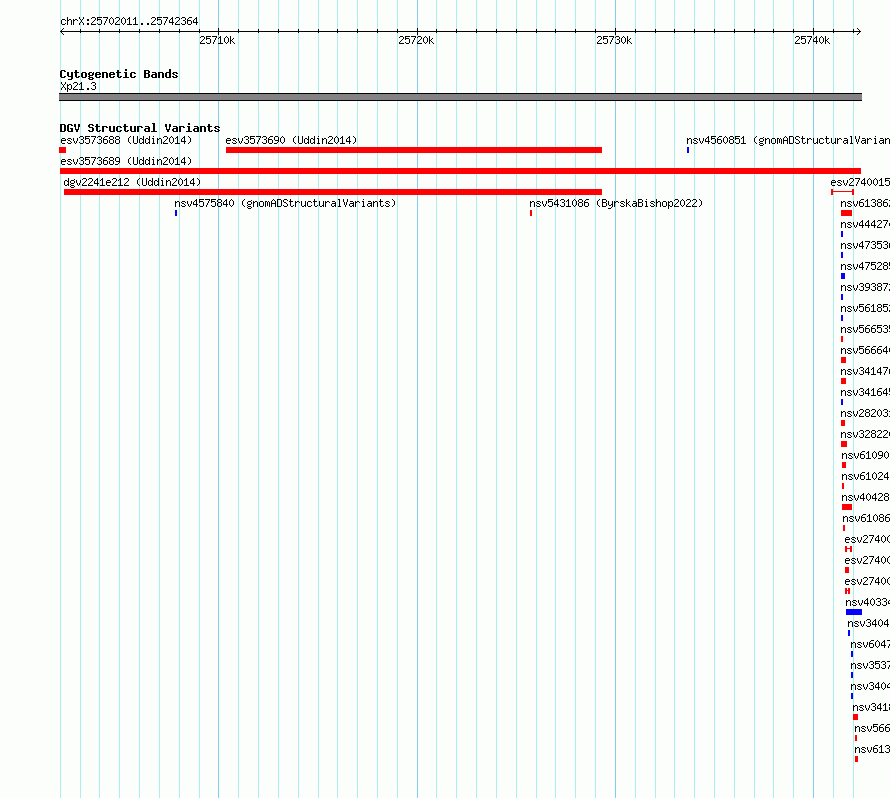Select the gray Xp21.3 cytoband bar
This screenshot has height=798, width=890.
click(460, 97)
